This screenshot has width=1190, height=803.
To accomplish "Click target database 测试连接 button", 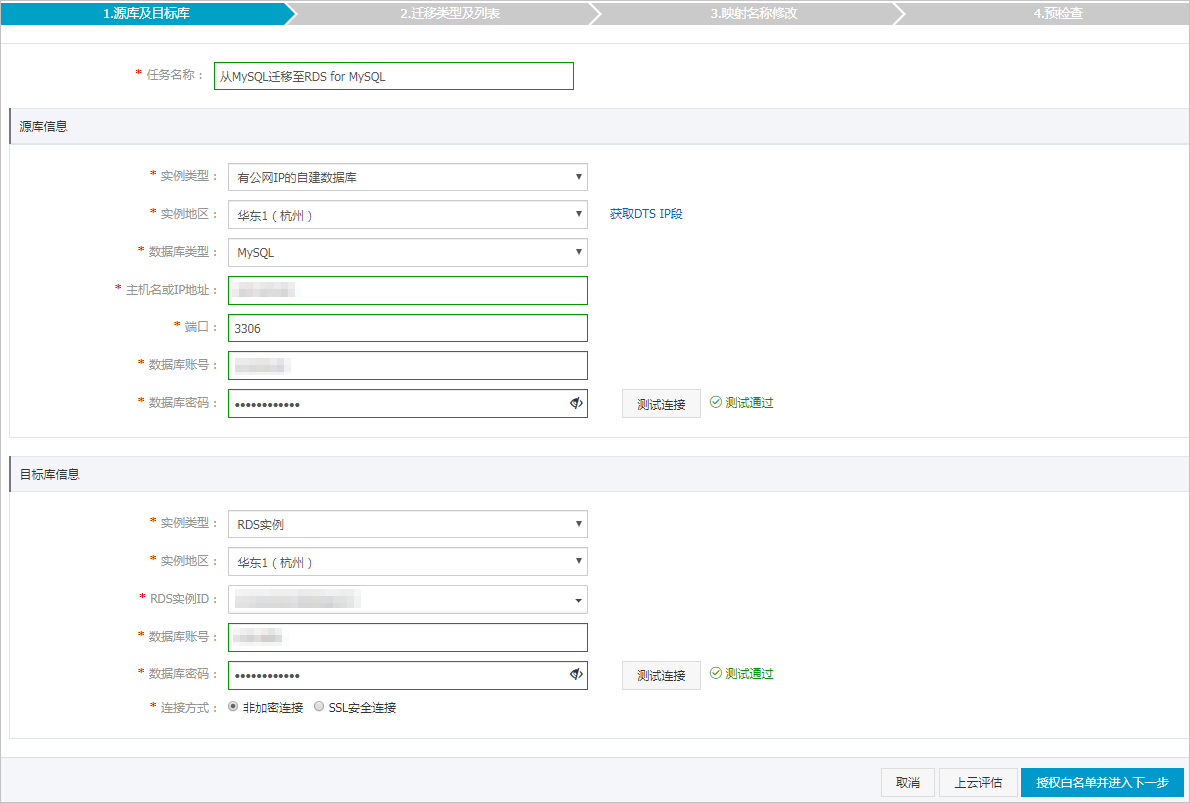I will point(661,675).
